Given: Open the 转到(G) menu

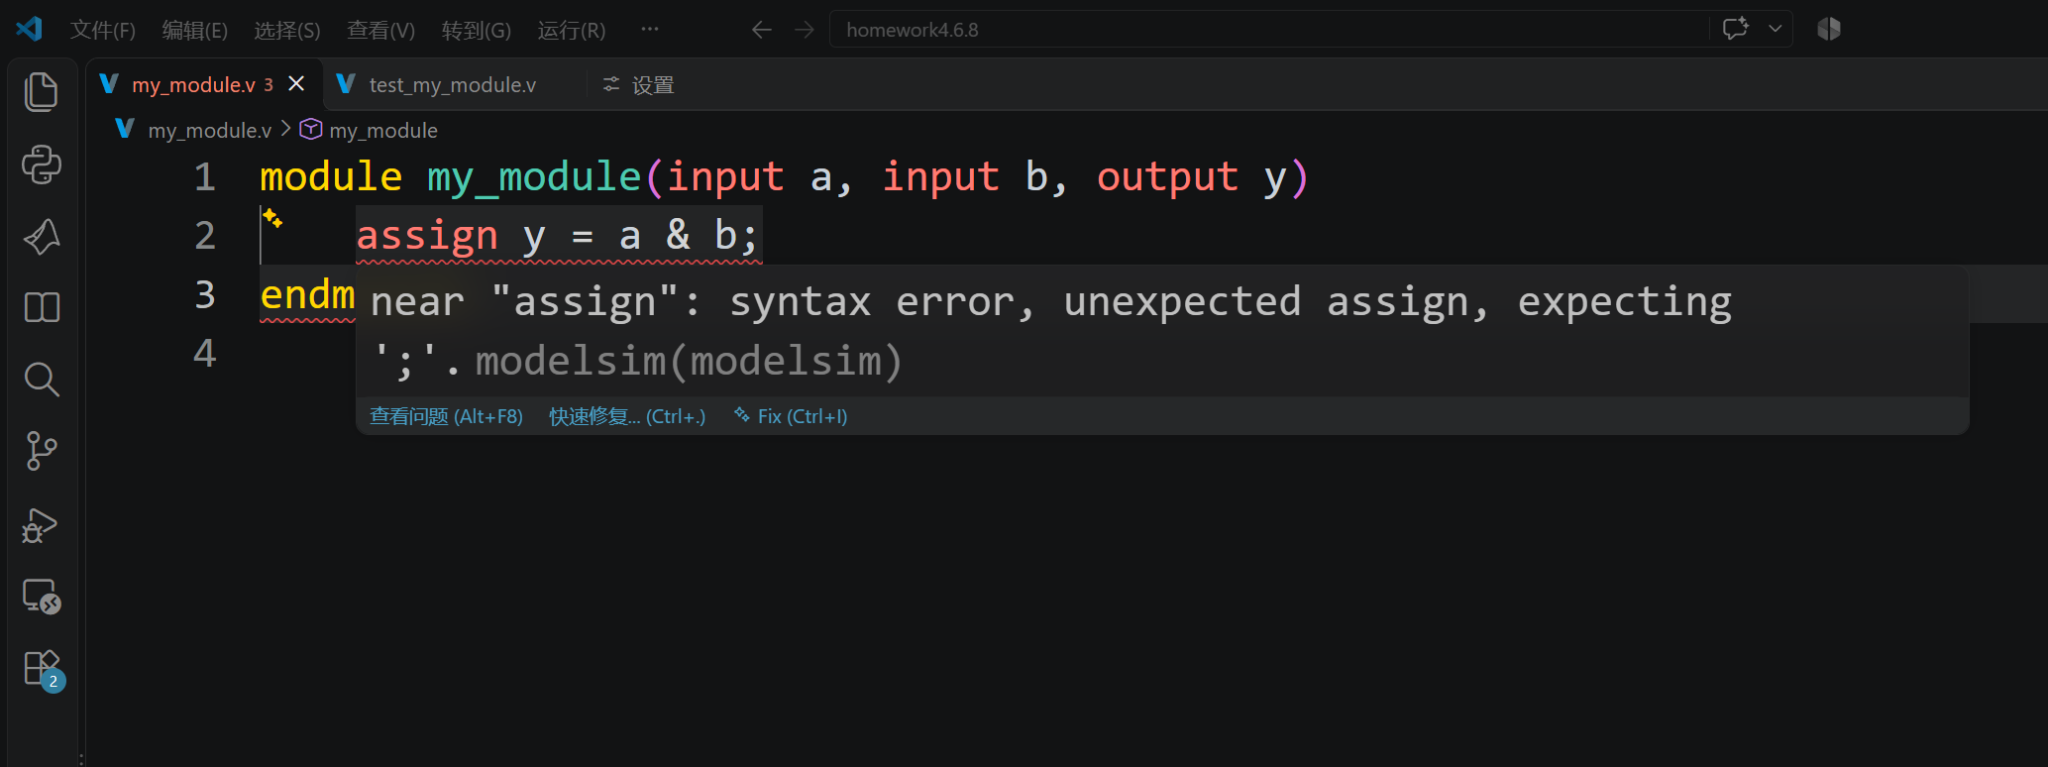Looking at the screenshot, I should [x=476, y=30].
